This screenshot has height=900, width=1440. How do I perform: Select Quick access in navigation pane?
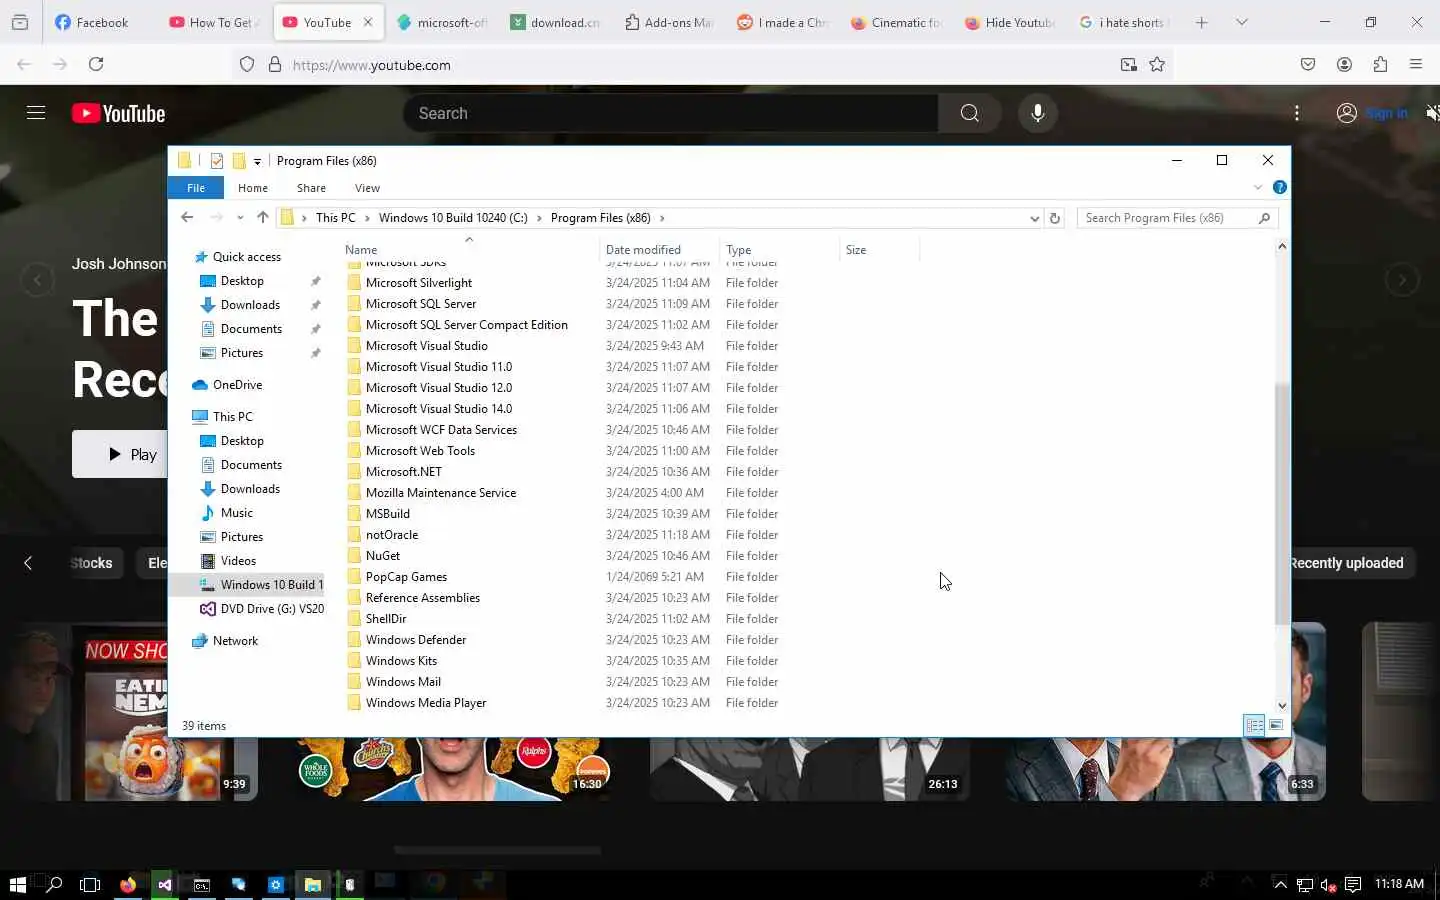tap(246, 257)
